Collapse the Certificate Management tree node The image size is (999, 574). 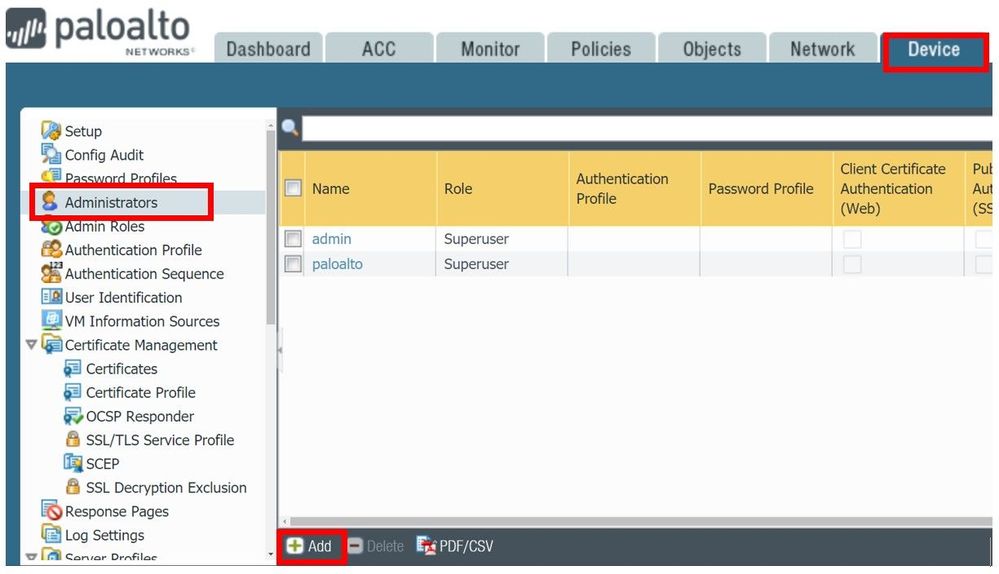31,345
